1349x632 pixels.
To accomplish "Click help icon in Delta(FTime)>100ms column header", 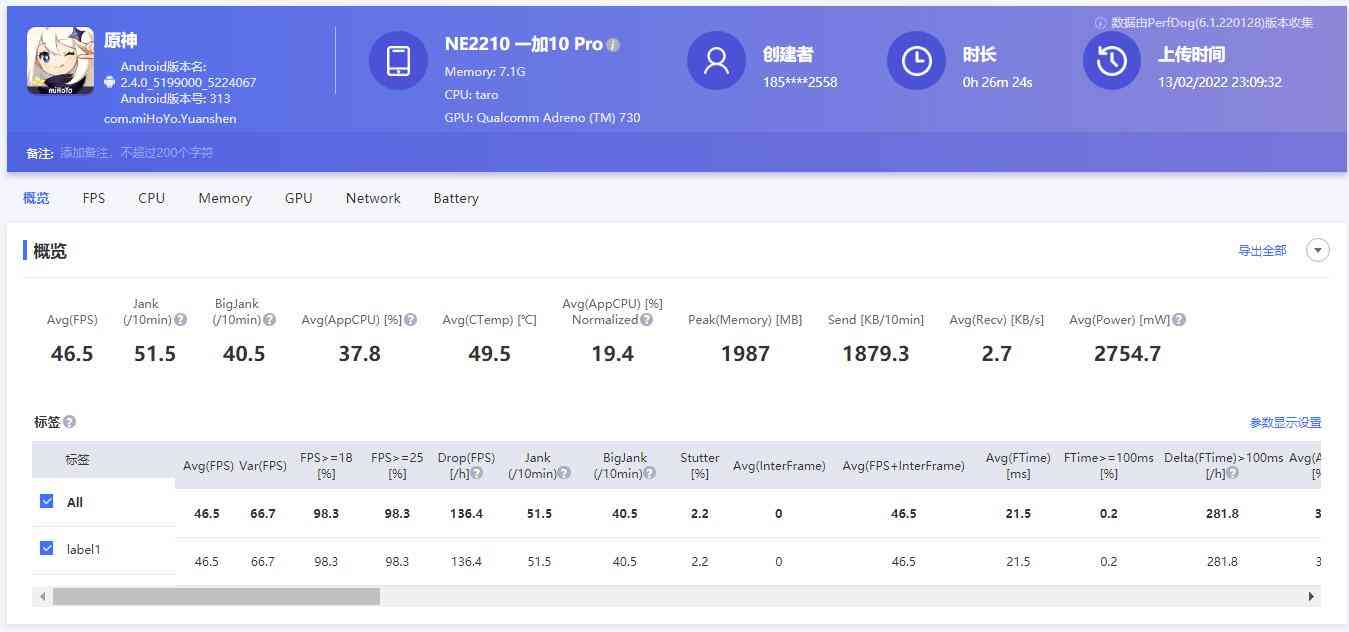I will [1233, 473].
